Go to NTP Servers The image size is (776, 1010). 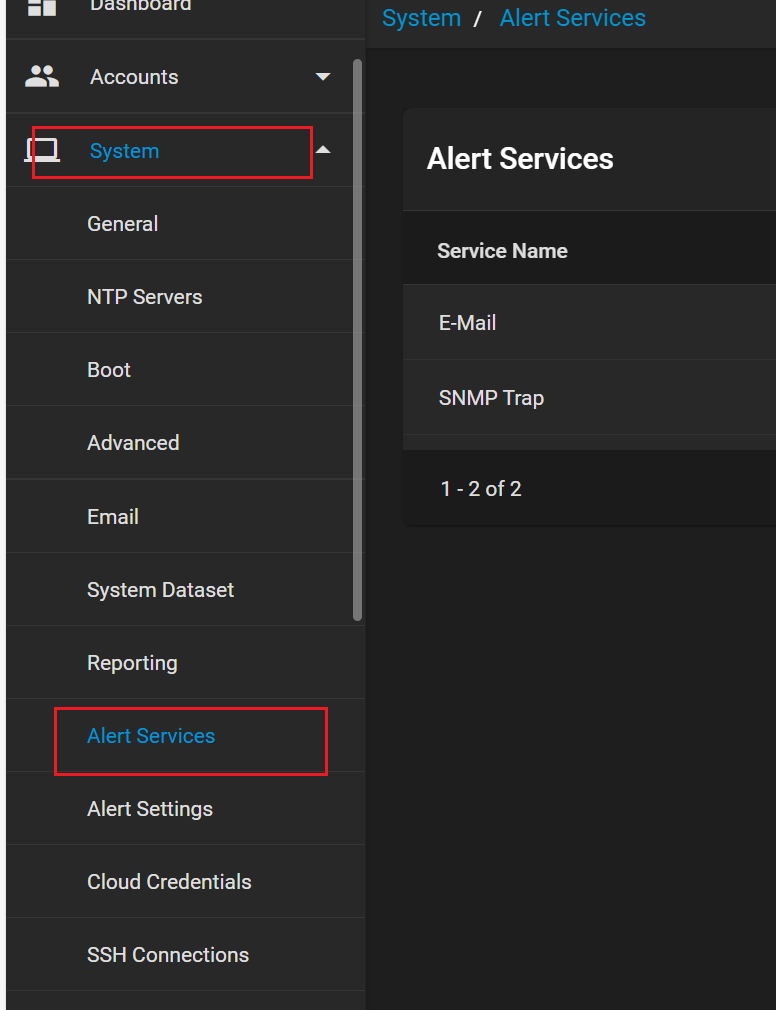(x=145, y=297)
